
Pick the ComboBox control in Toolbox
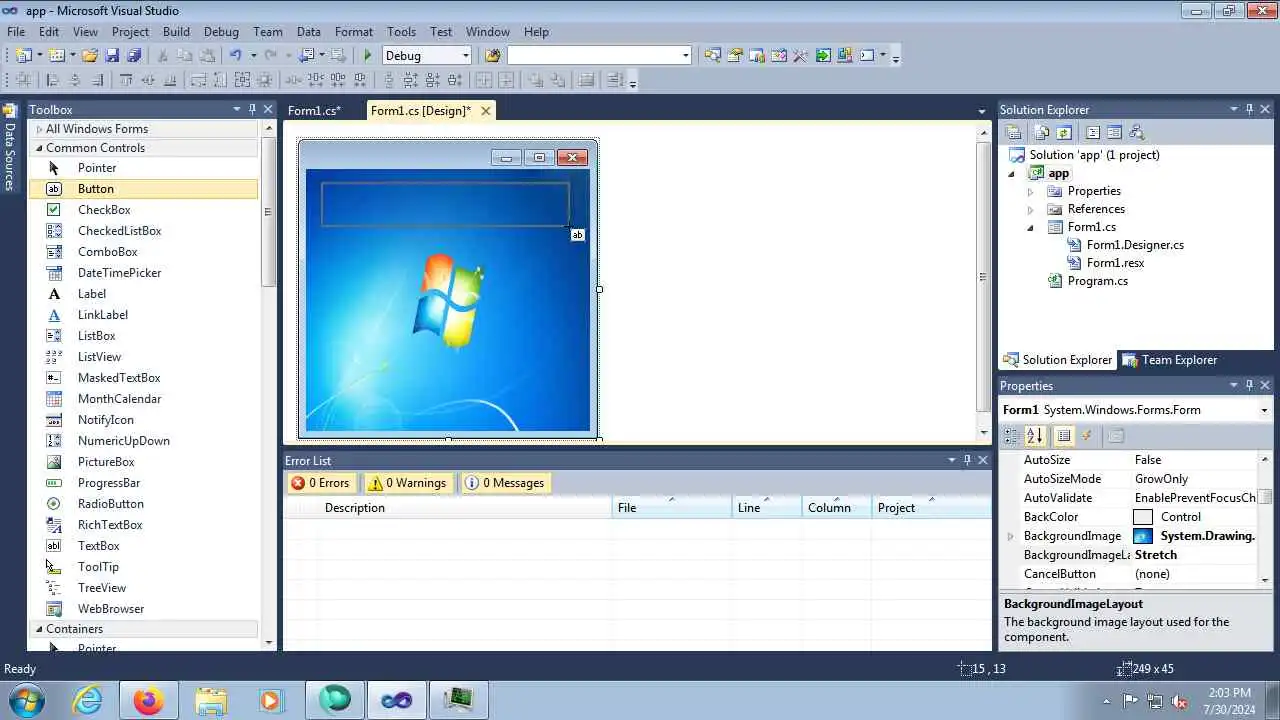pos(144,252)
